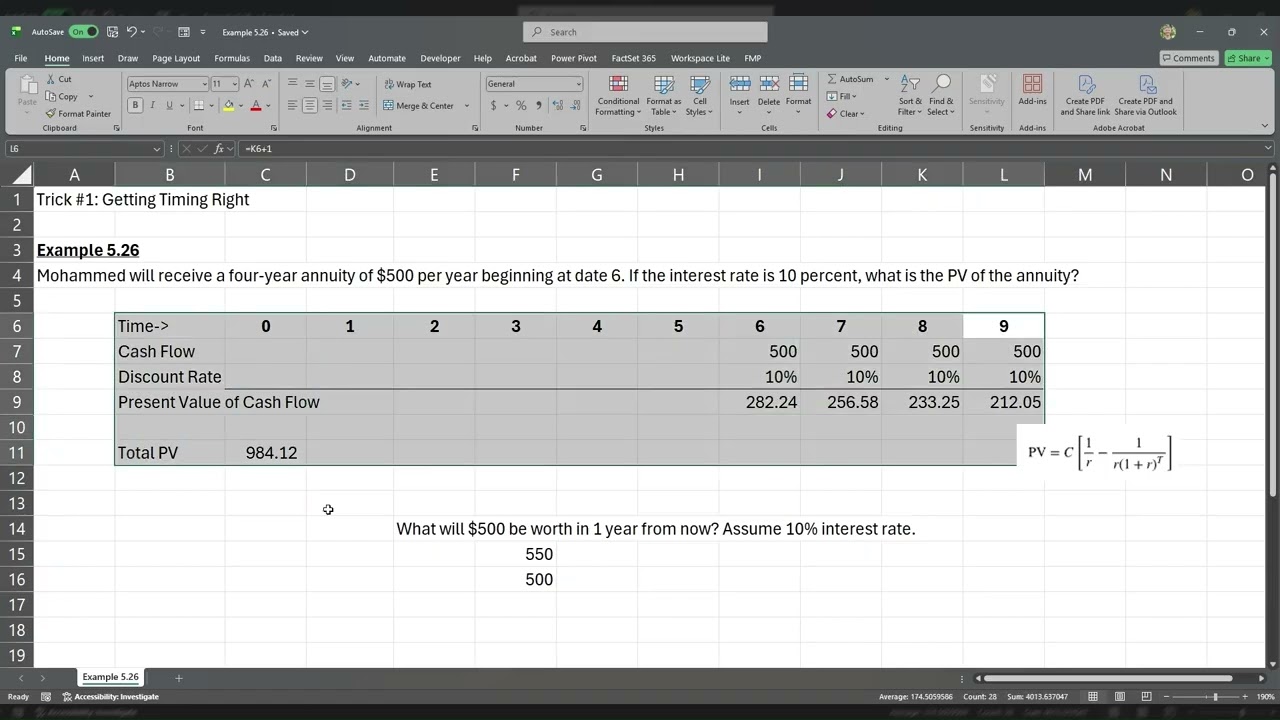Toggle Underline formatting
The image size is (1280, 720).
point(169,105)
